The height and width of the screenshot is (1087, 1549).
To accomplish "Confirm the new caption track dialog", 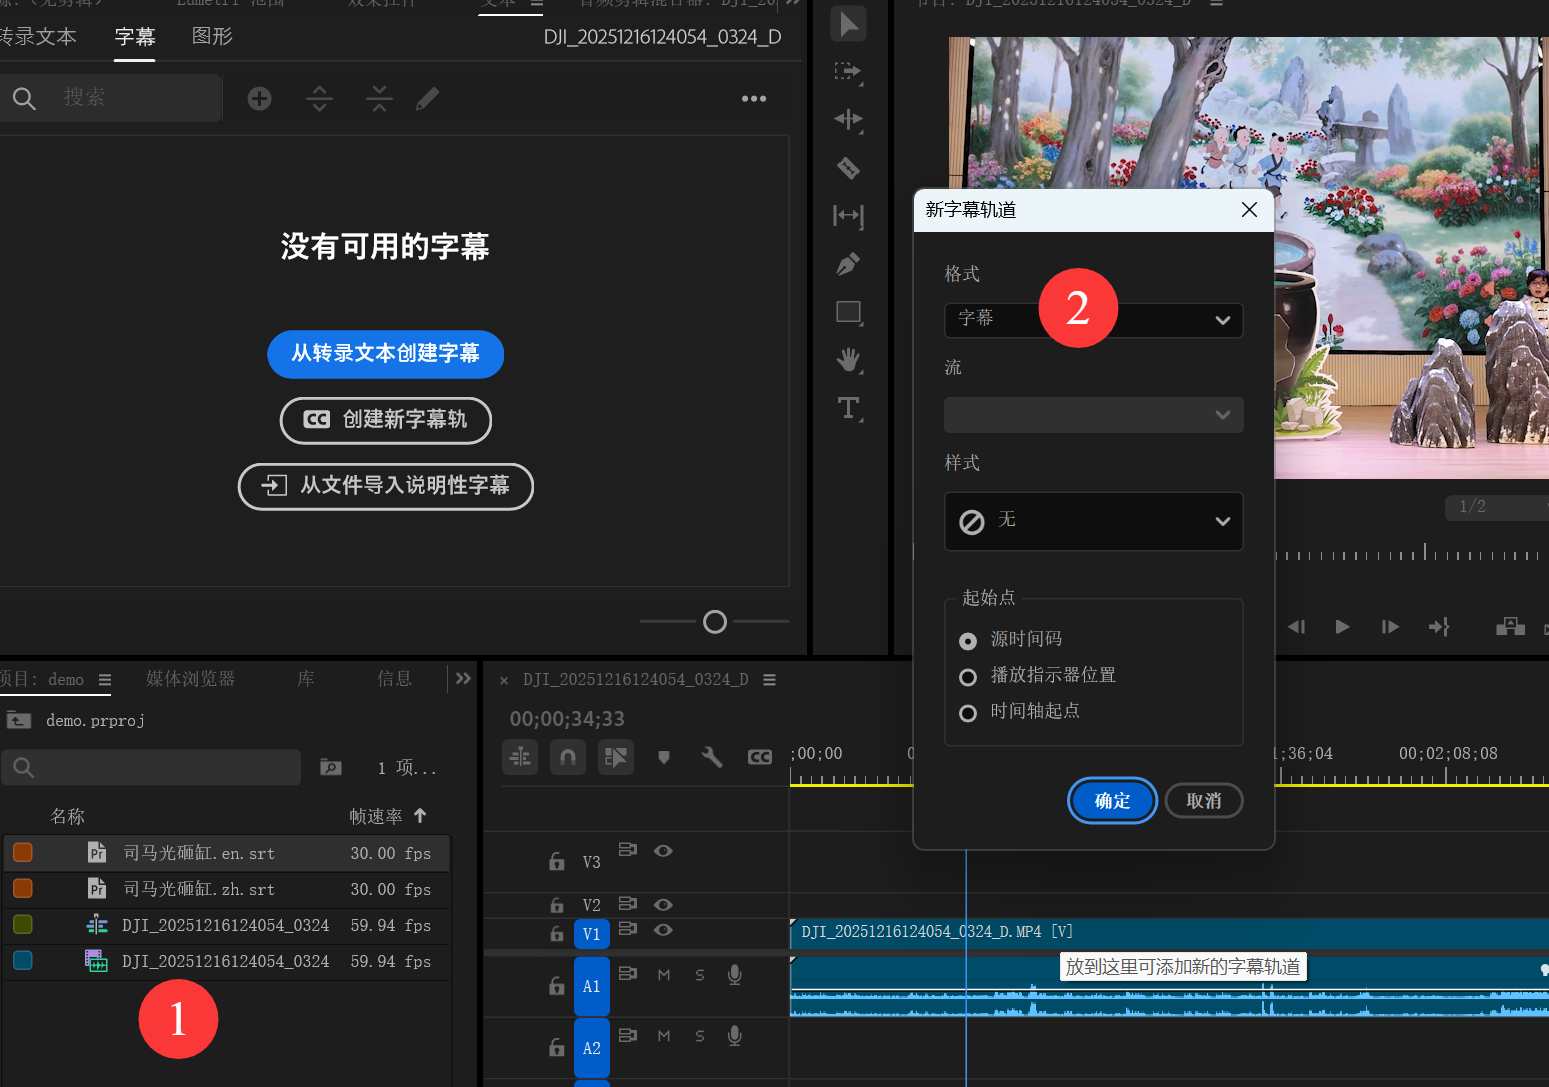I will click(1112, 801).
